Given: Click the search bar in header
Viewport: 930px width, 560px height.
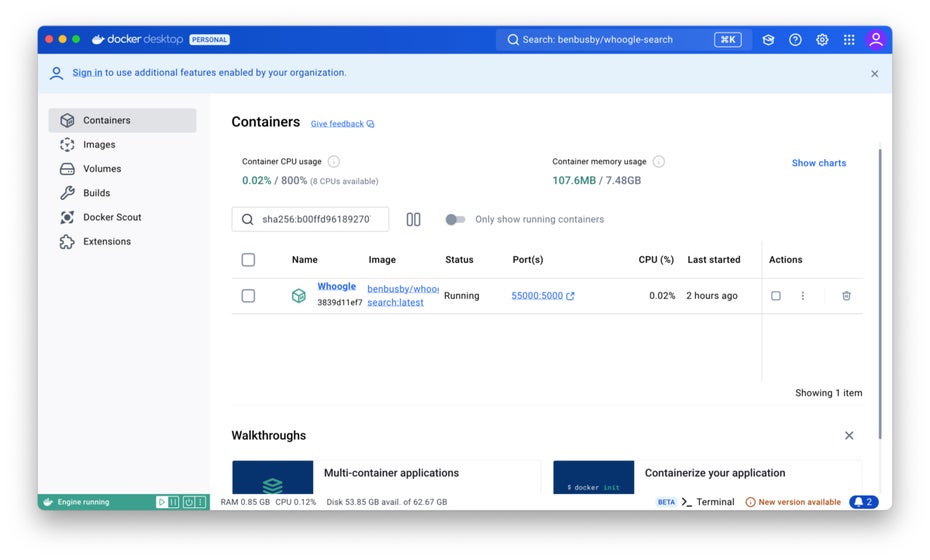Looking at the screenshot, I should (624, 40).
